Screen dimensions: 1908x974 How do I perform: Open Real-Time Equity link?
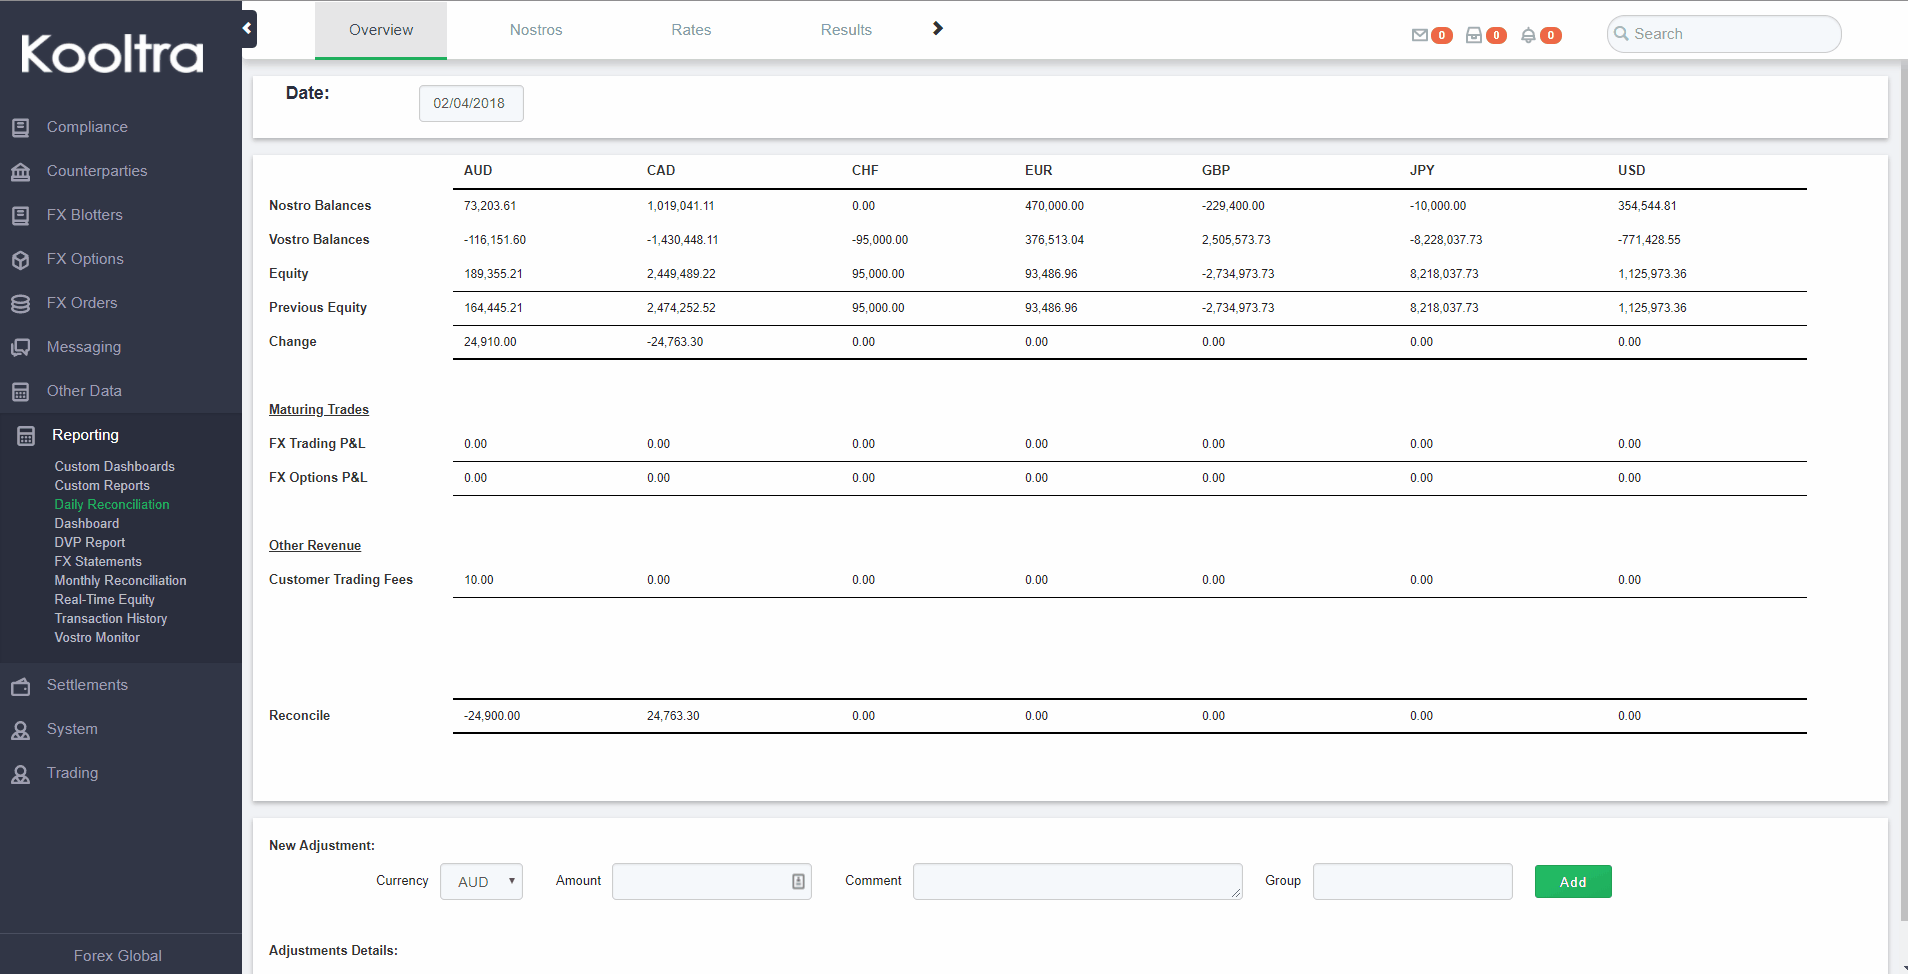[104, 600]
